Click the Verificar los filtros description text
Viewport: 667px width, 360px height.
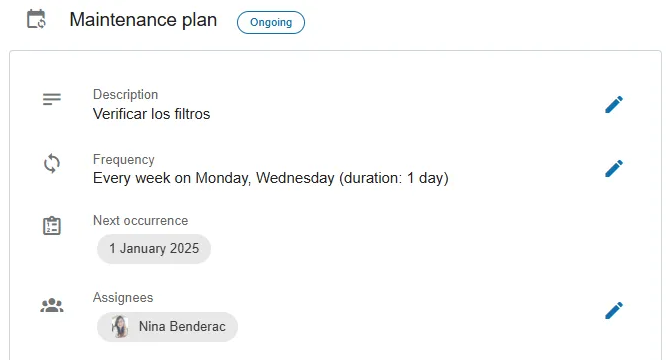tap(151, 114)
